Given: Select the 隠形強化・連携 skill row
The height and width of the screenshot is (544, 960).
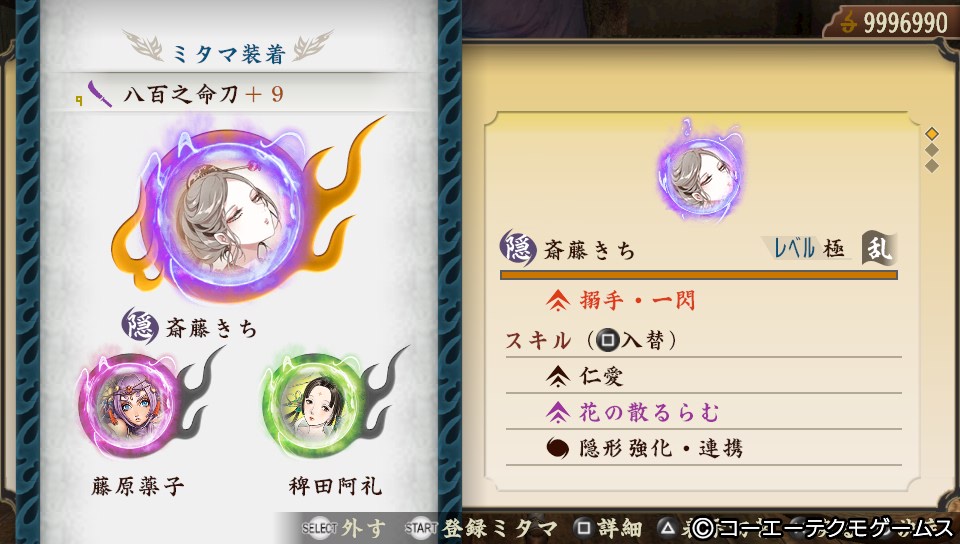Looking at the screenshot, I should point(703,448).
